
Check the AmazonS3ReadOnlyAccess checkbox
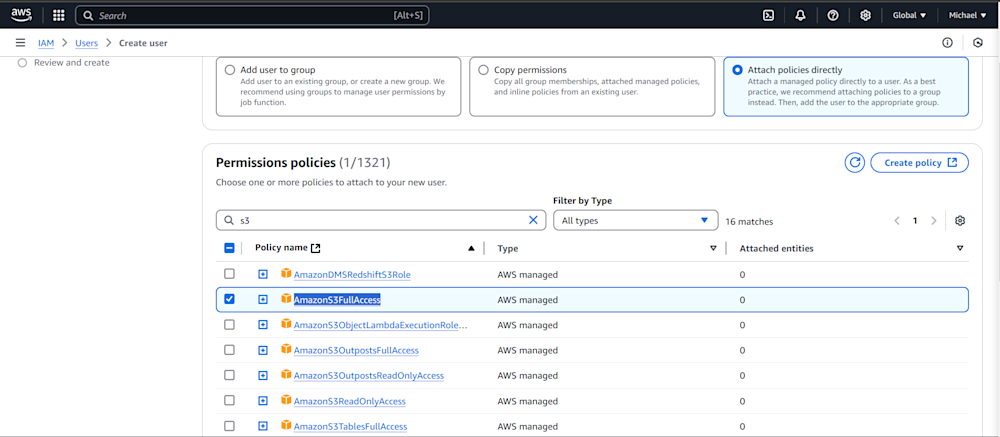230,401
